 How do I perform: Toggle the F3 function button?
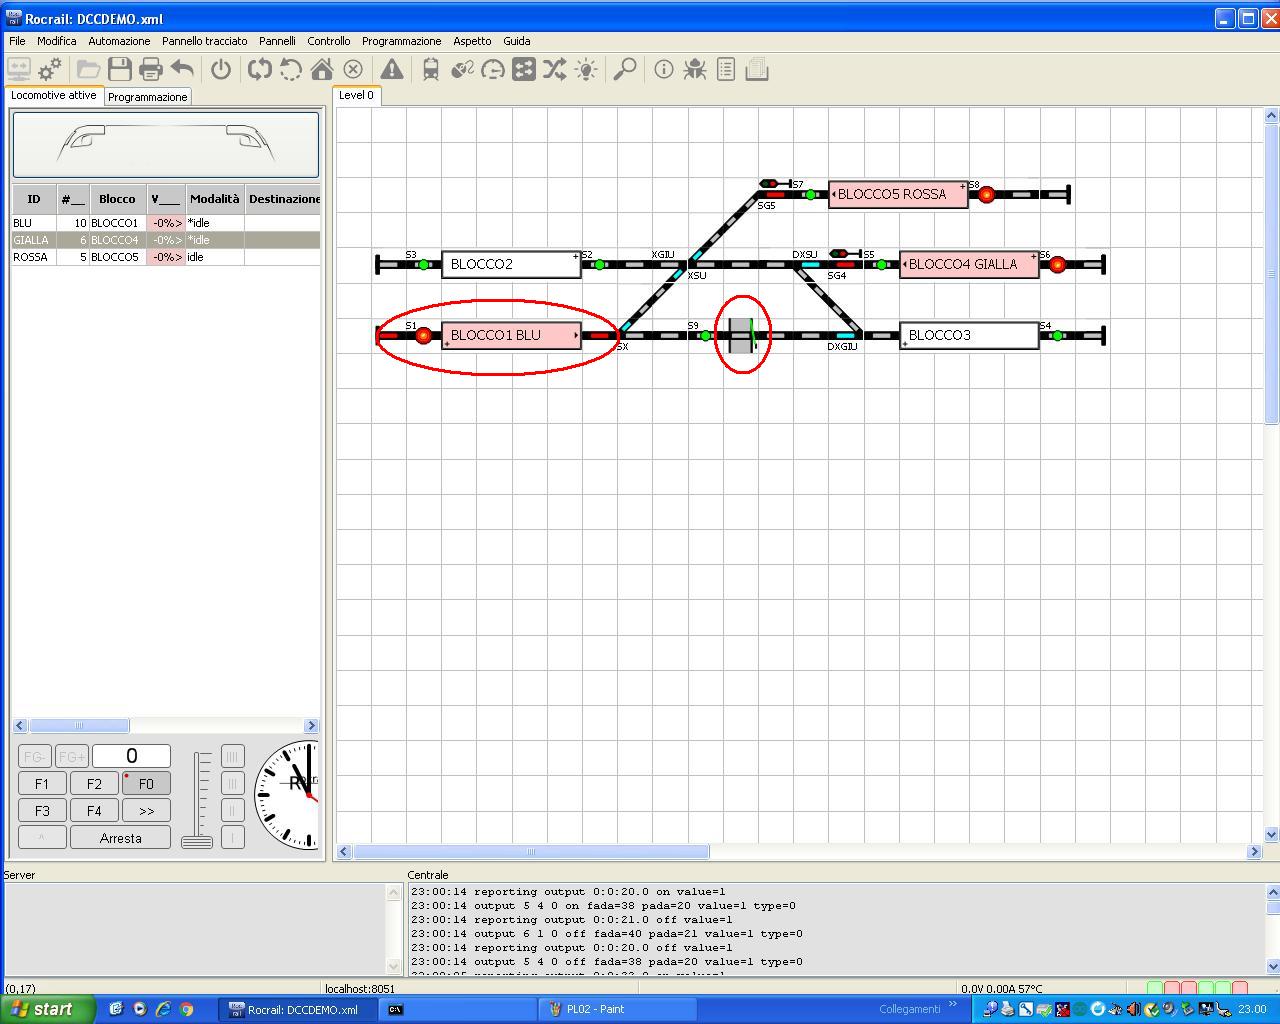tap(42, 811)
